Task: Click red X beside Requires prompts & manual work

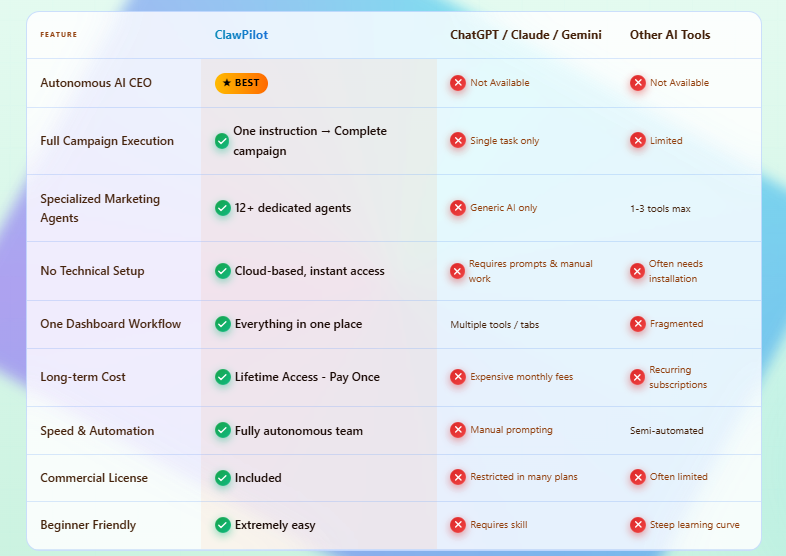Action: [x=457, y=271]
